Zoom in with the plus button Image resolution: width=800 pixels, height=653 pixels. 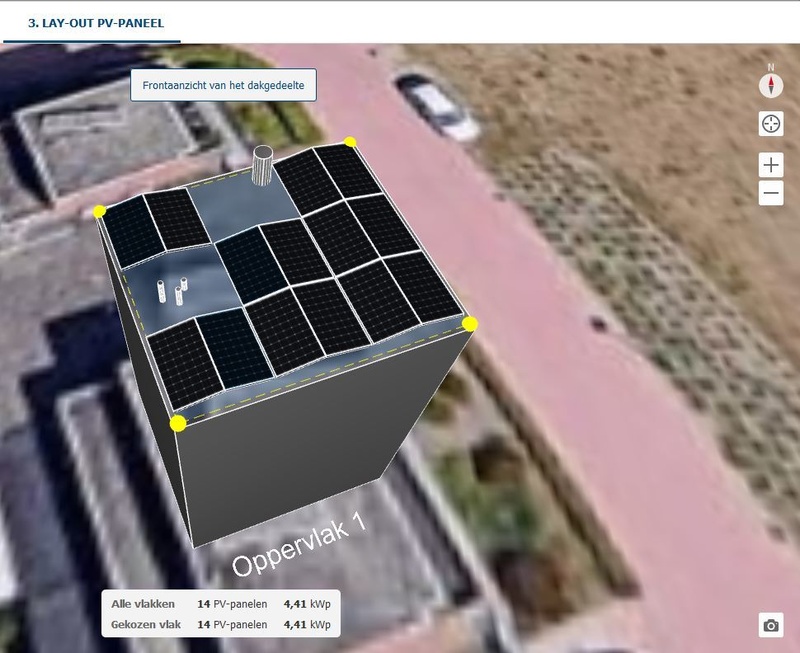tap(771, 165)
